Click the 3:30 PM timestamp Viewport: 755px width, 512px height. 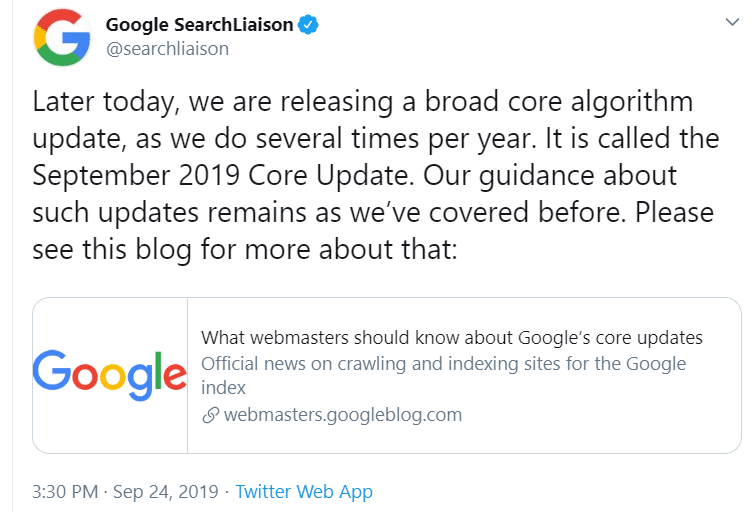pyautogui.click(x=65, y=492)
